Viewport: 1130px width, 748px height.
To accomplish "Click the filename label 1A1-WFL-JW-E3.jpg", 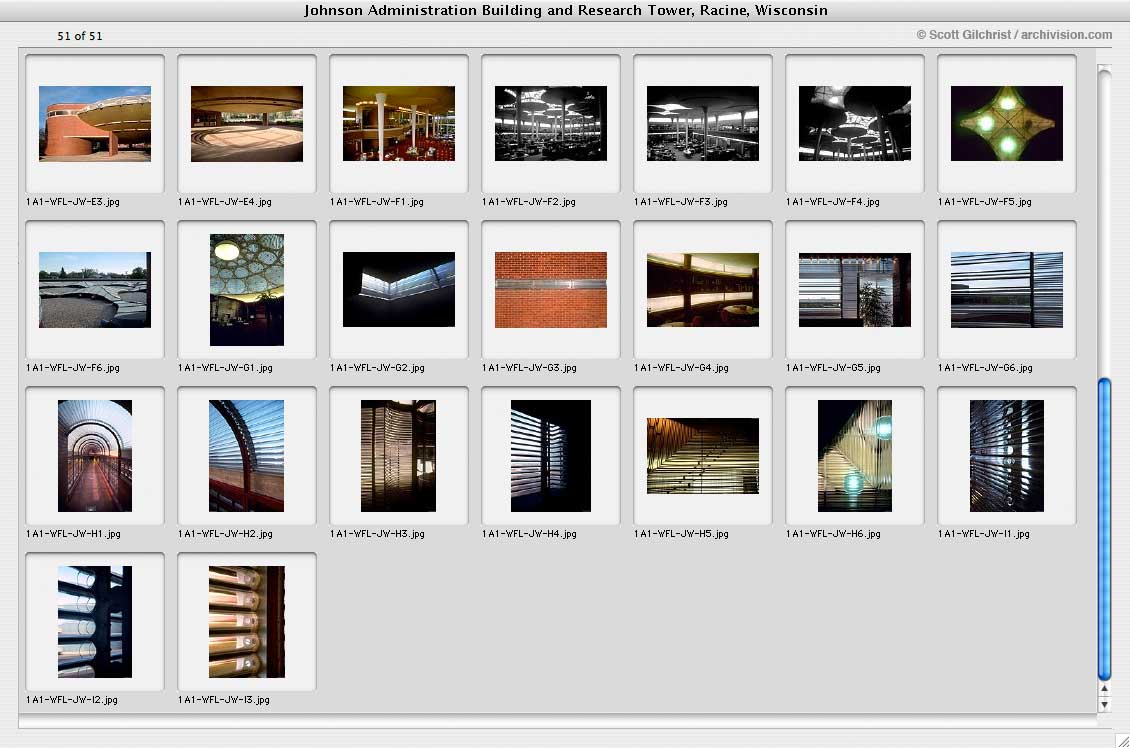I will coord(73,202).
